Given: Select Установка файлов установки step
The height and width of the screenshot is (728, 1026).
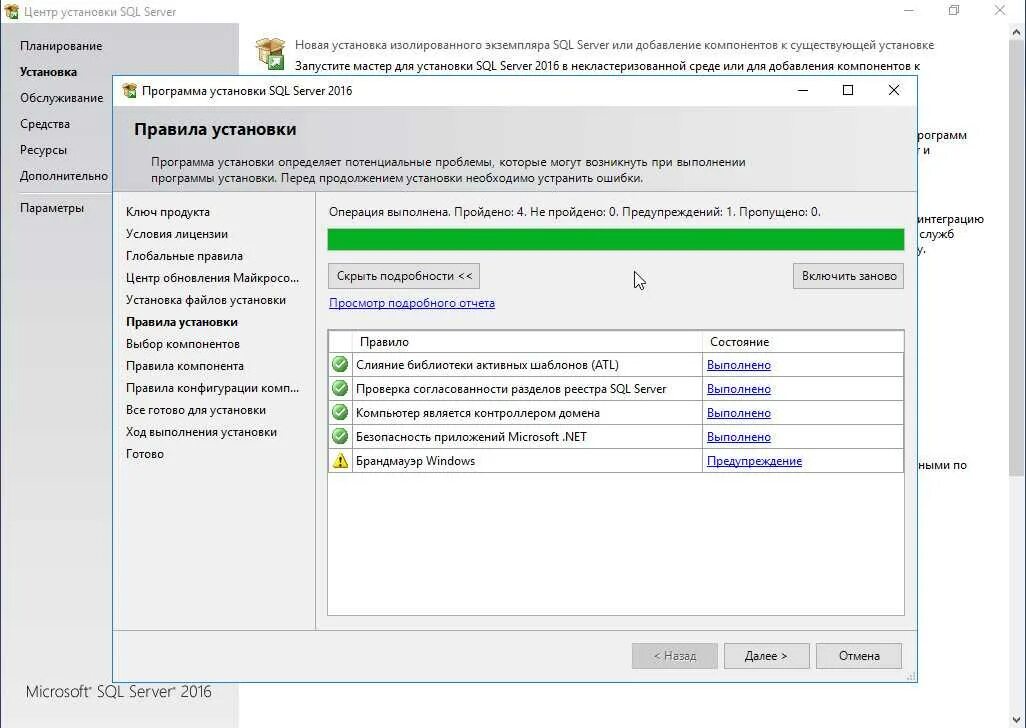Looking at the screenshot, I should click(x=205, y=300).
